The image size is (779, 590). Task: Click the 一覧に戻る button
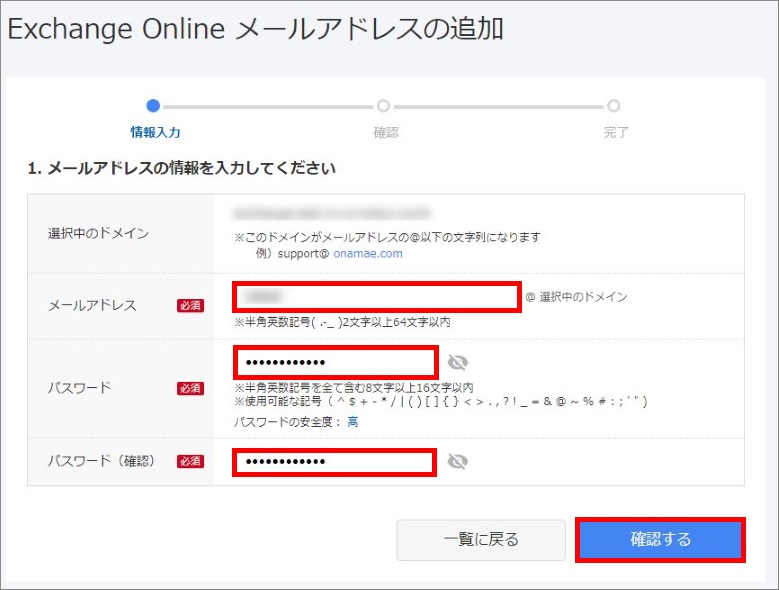481,540
